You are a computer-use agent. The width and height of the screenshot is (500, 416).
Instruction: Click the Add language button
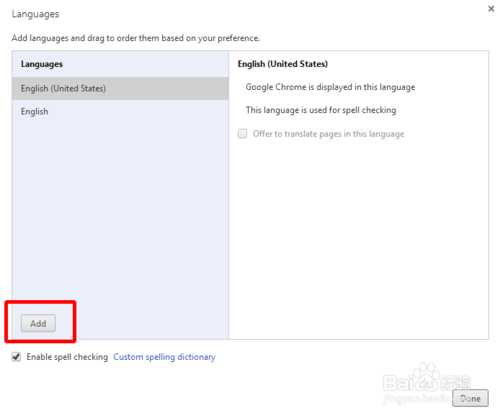(x=38, y=323)
